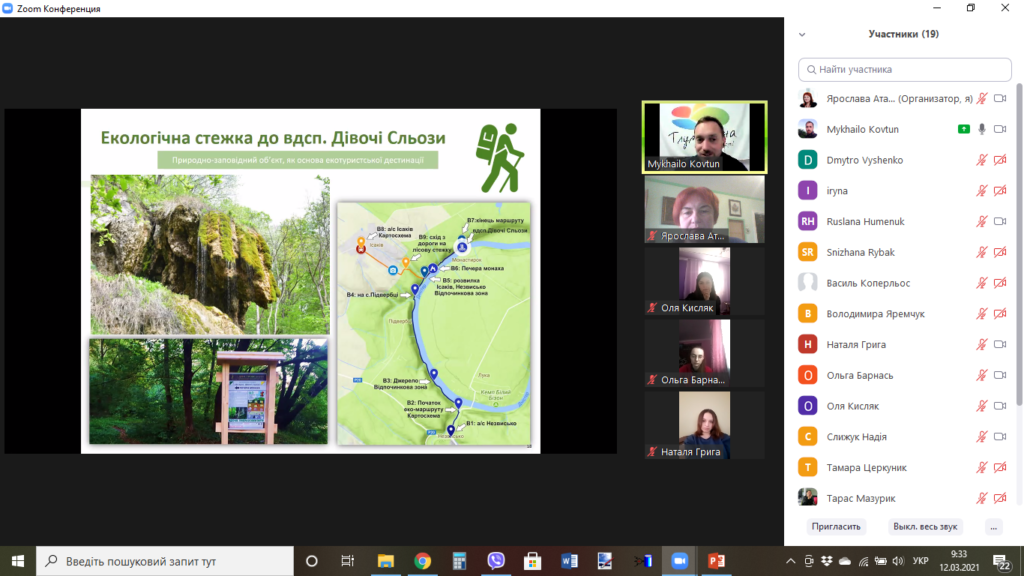The width and height of the screenshot is (1024, 576).
Task: Click the muted mic icon for Dmytro Vyshenko
Action: click(x=982, y=160)
